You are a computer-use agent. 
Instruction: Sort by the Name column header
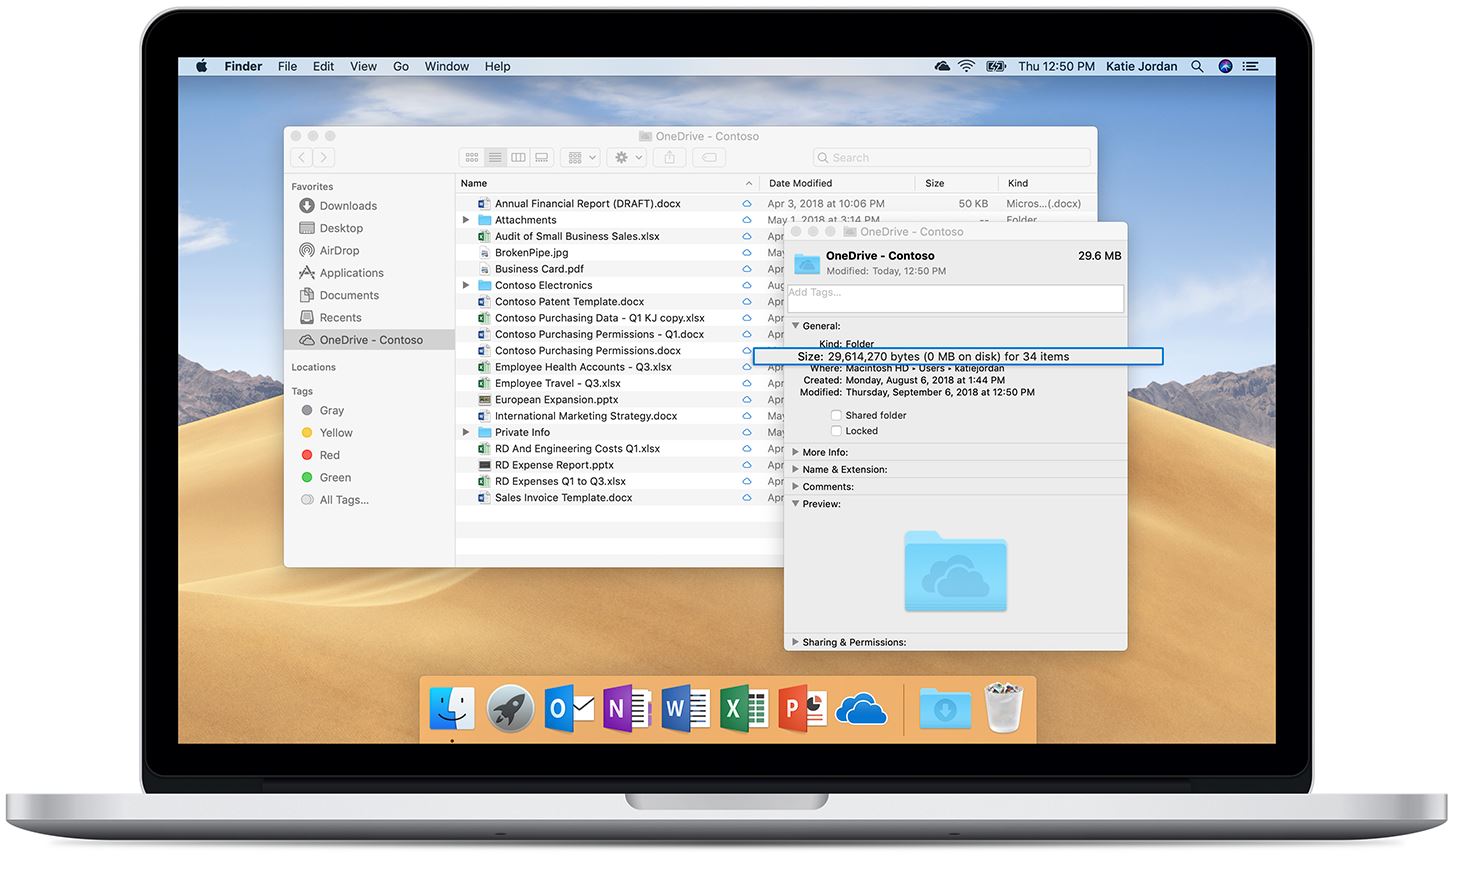click(607, 183)
